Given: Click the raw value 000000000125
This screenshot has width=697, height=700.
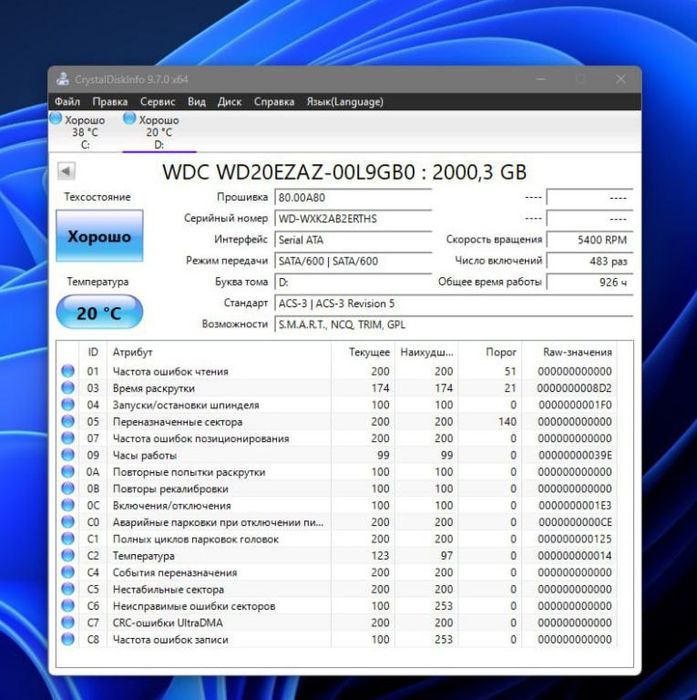Looking at the screenshot, I should [575, 539].
